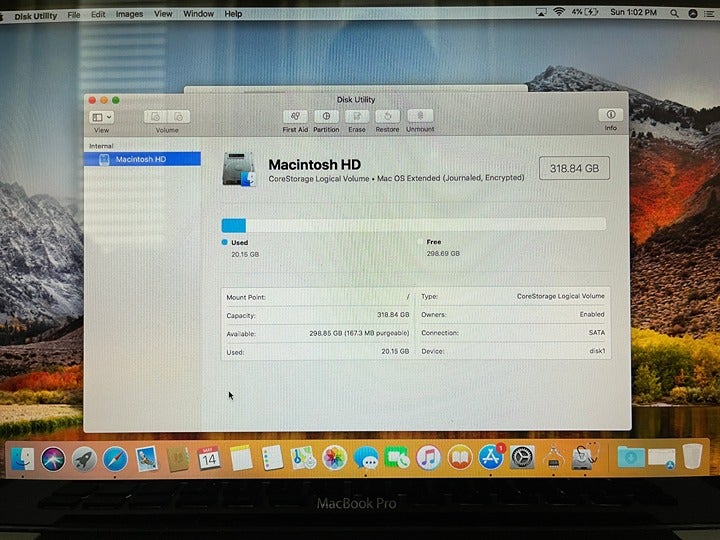Open Notes from the dock
This screenshot has height=540, width=720.
(241, 458)
